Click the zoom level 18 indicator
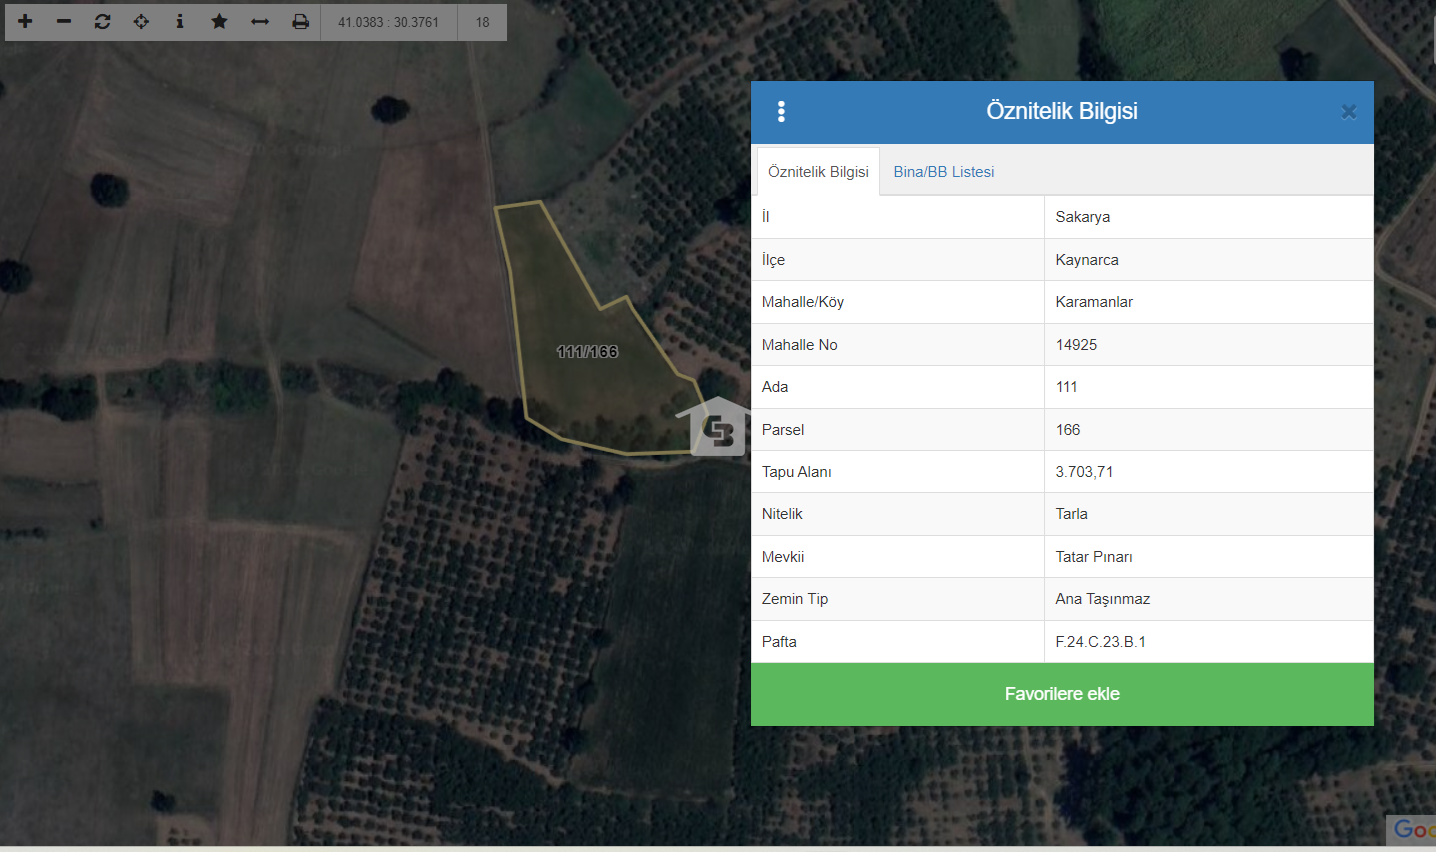 coord(483,22)
